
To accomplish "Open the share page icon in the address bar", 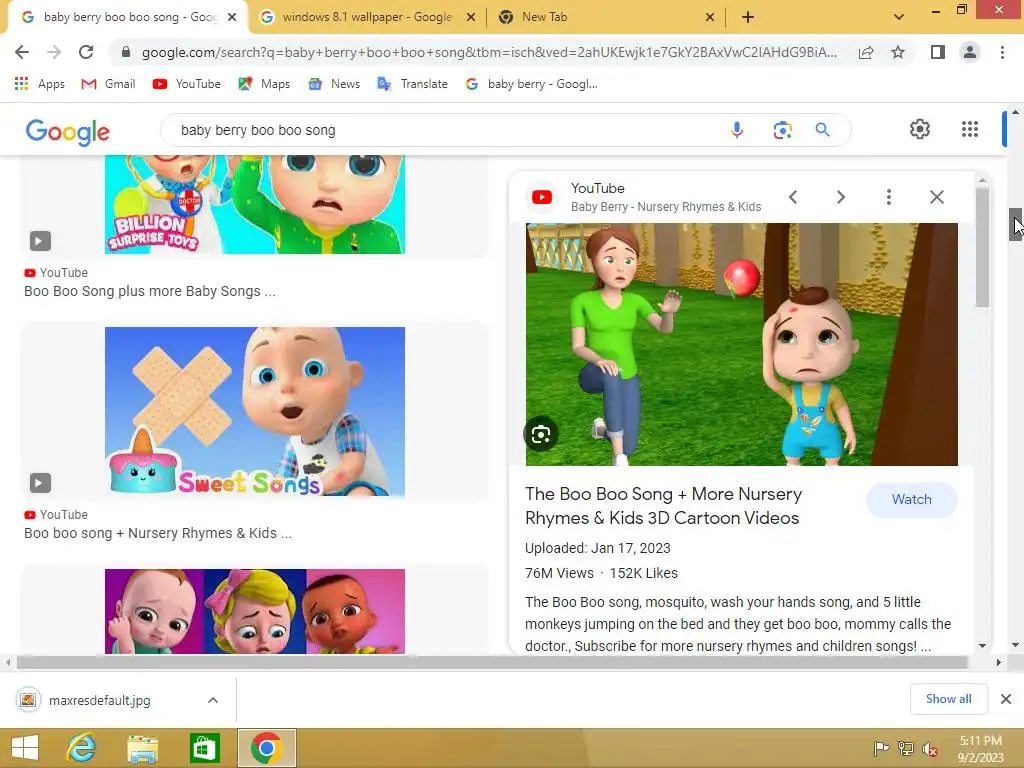I will pyautogui.click(x=866, y=52).
